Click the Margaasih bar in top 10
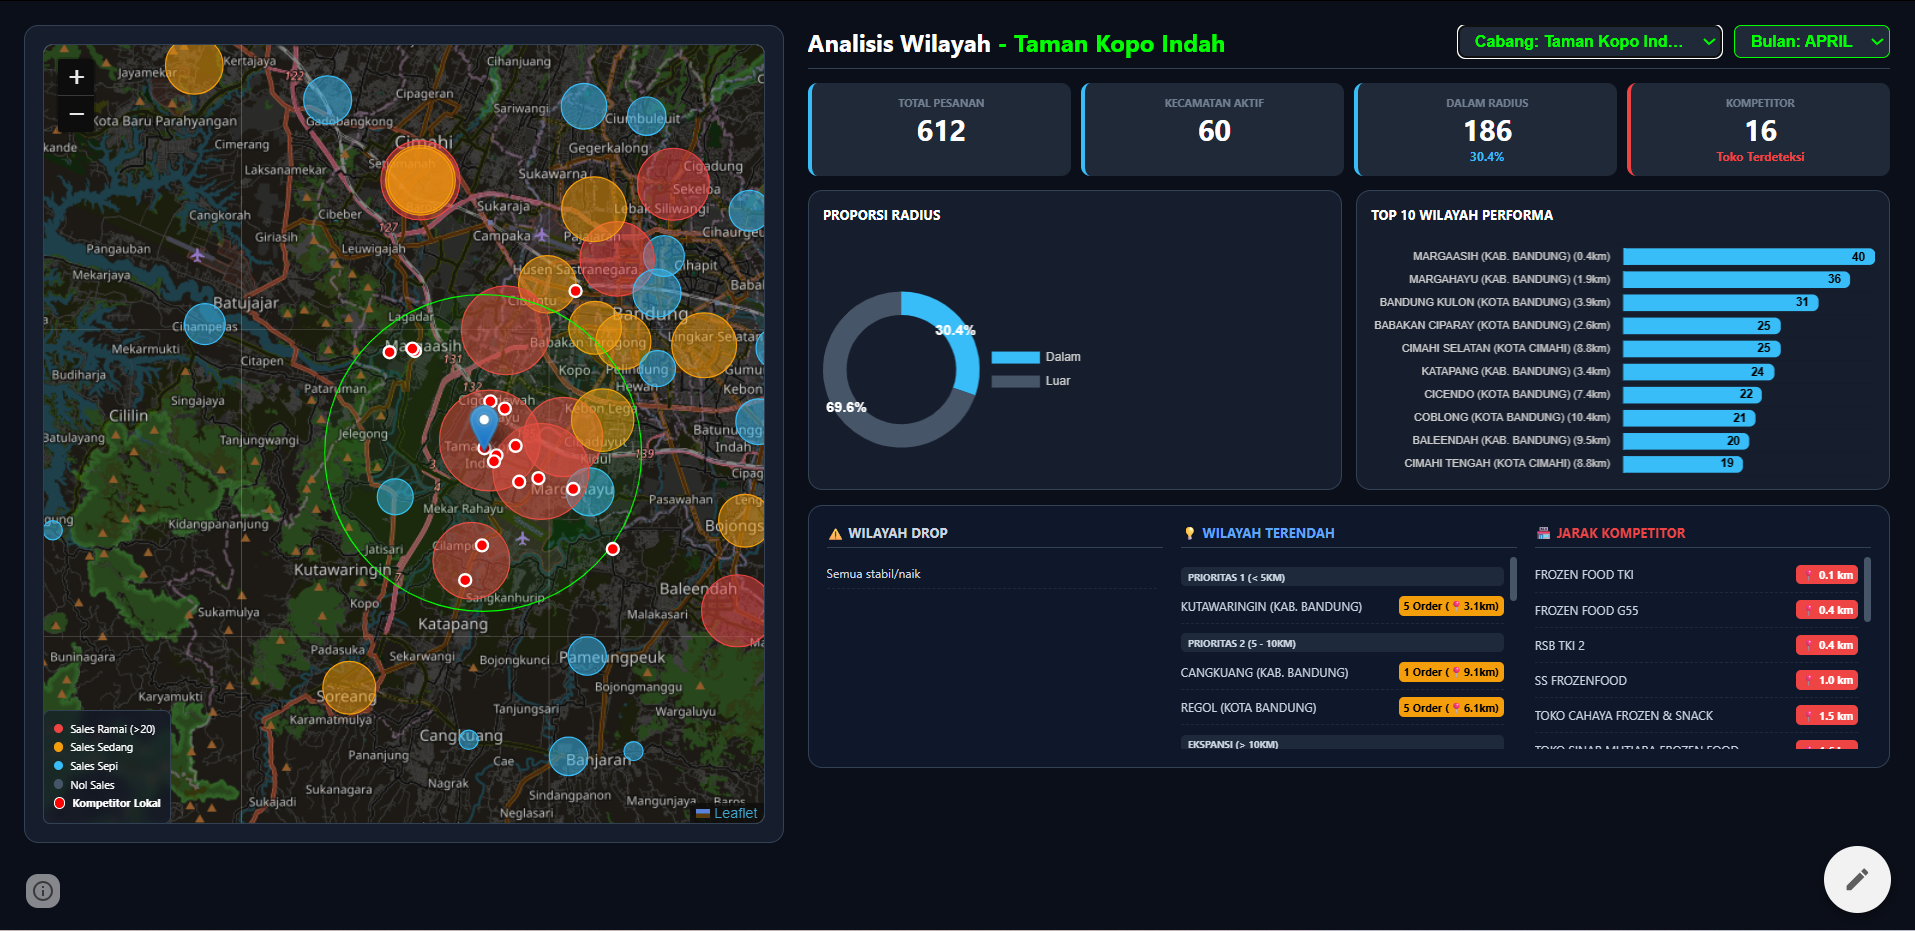This screenshot has width=1915, height=931. tap(1748, 257)
